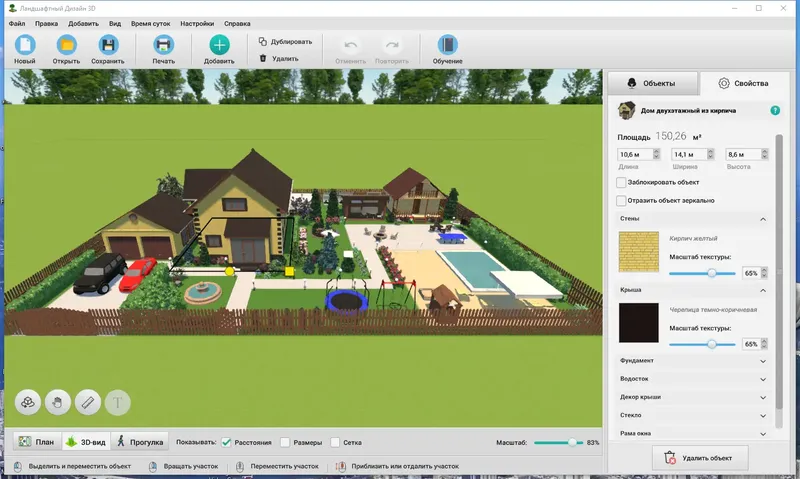Click Удалить trash item in the toolbar

[279, 59]
